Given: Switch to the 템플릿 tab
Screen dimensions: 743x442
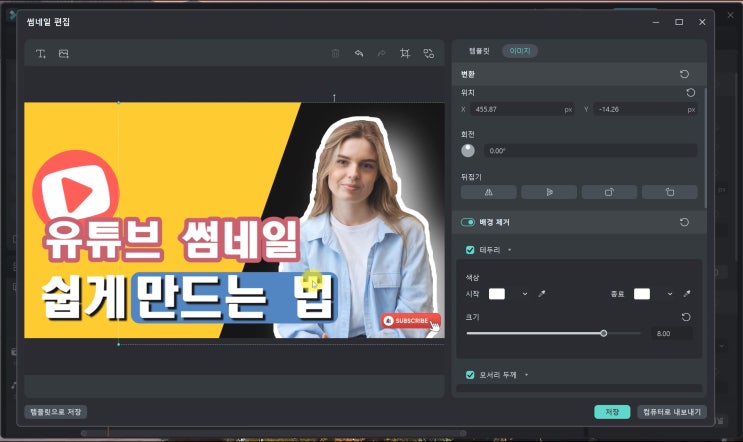Looking at the screenshot, I should (x=479, y=51).
